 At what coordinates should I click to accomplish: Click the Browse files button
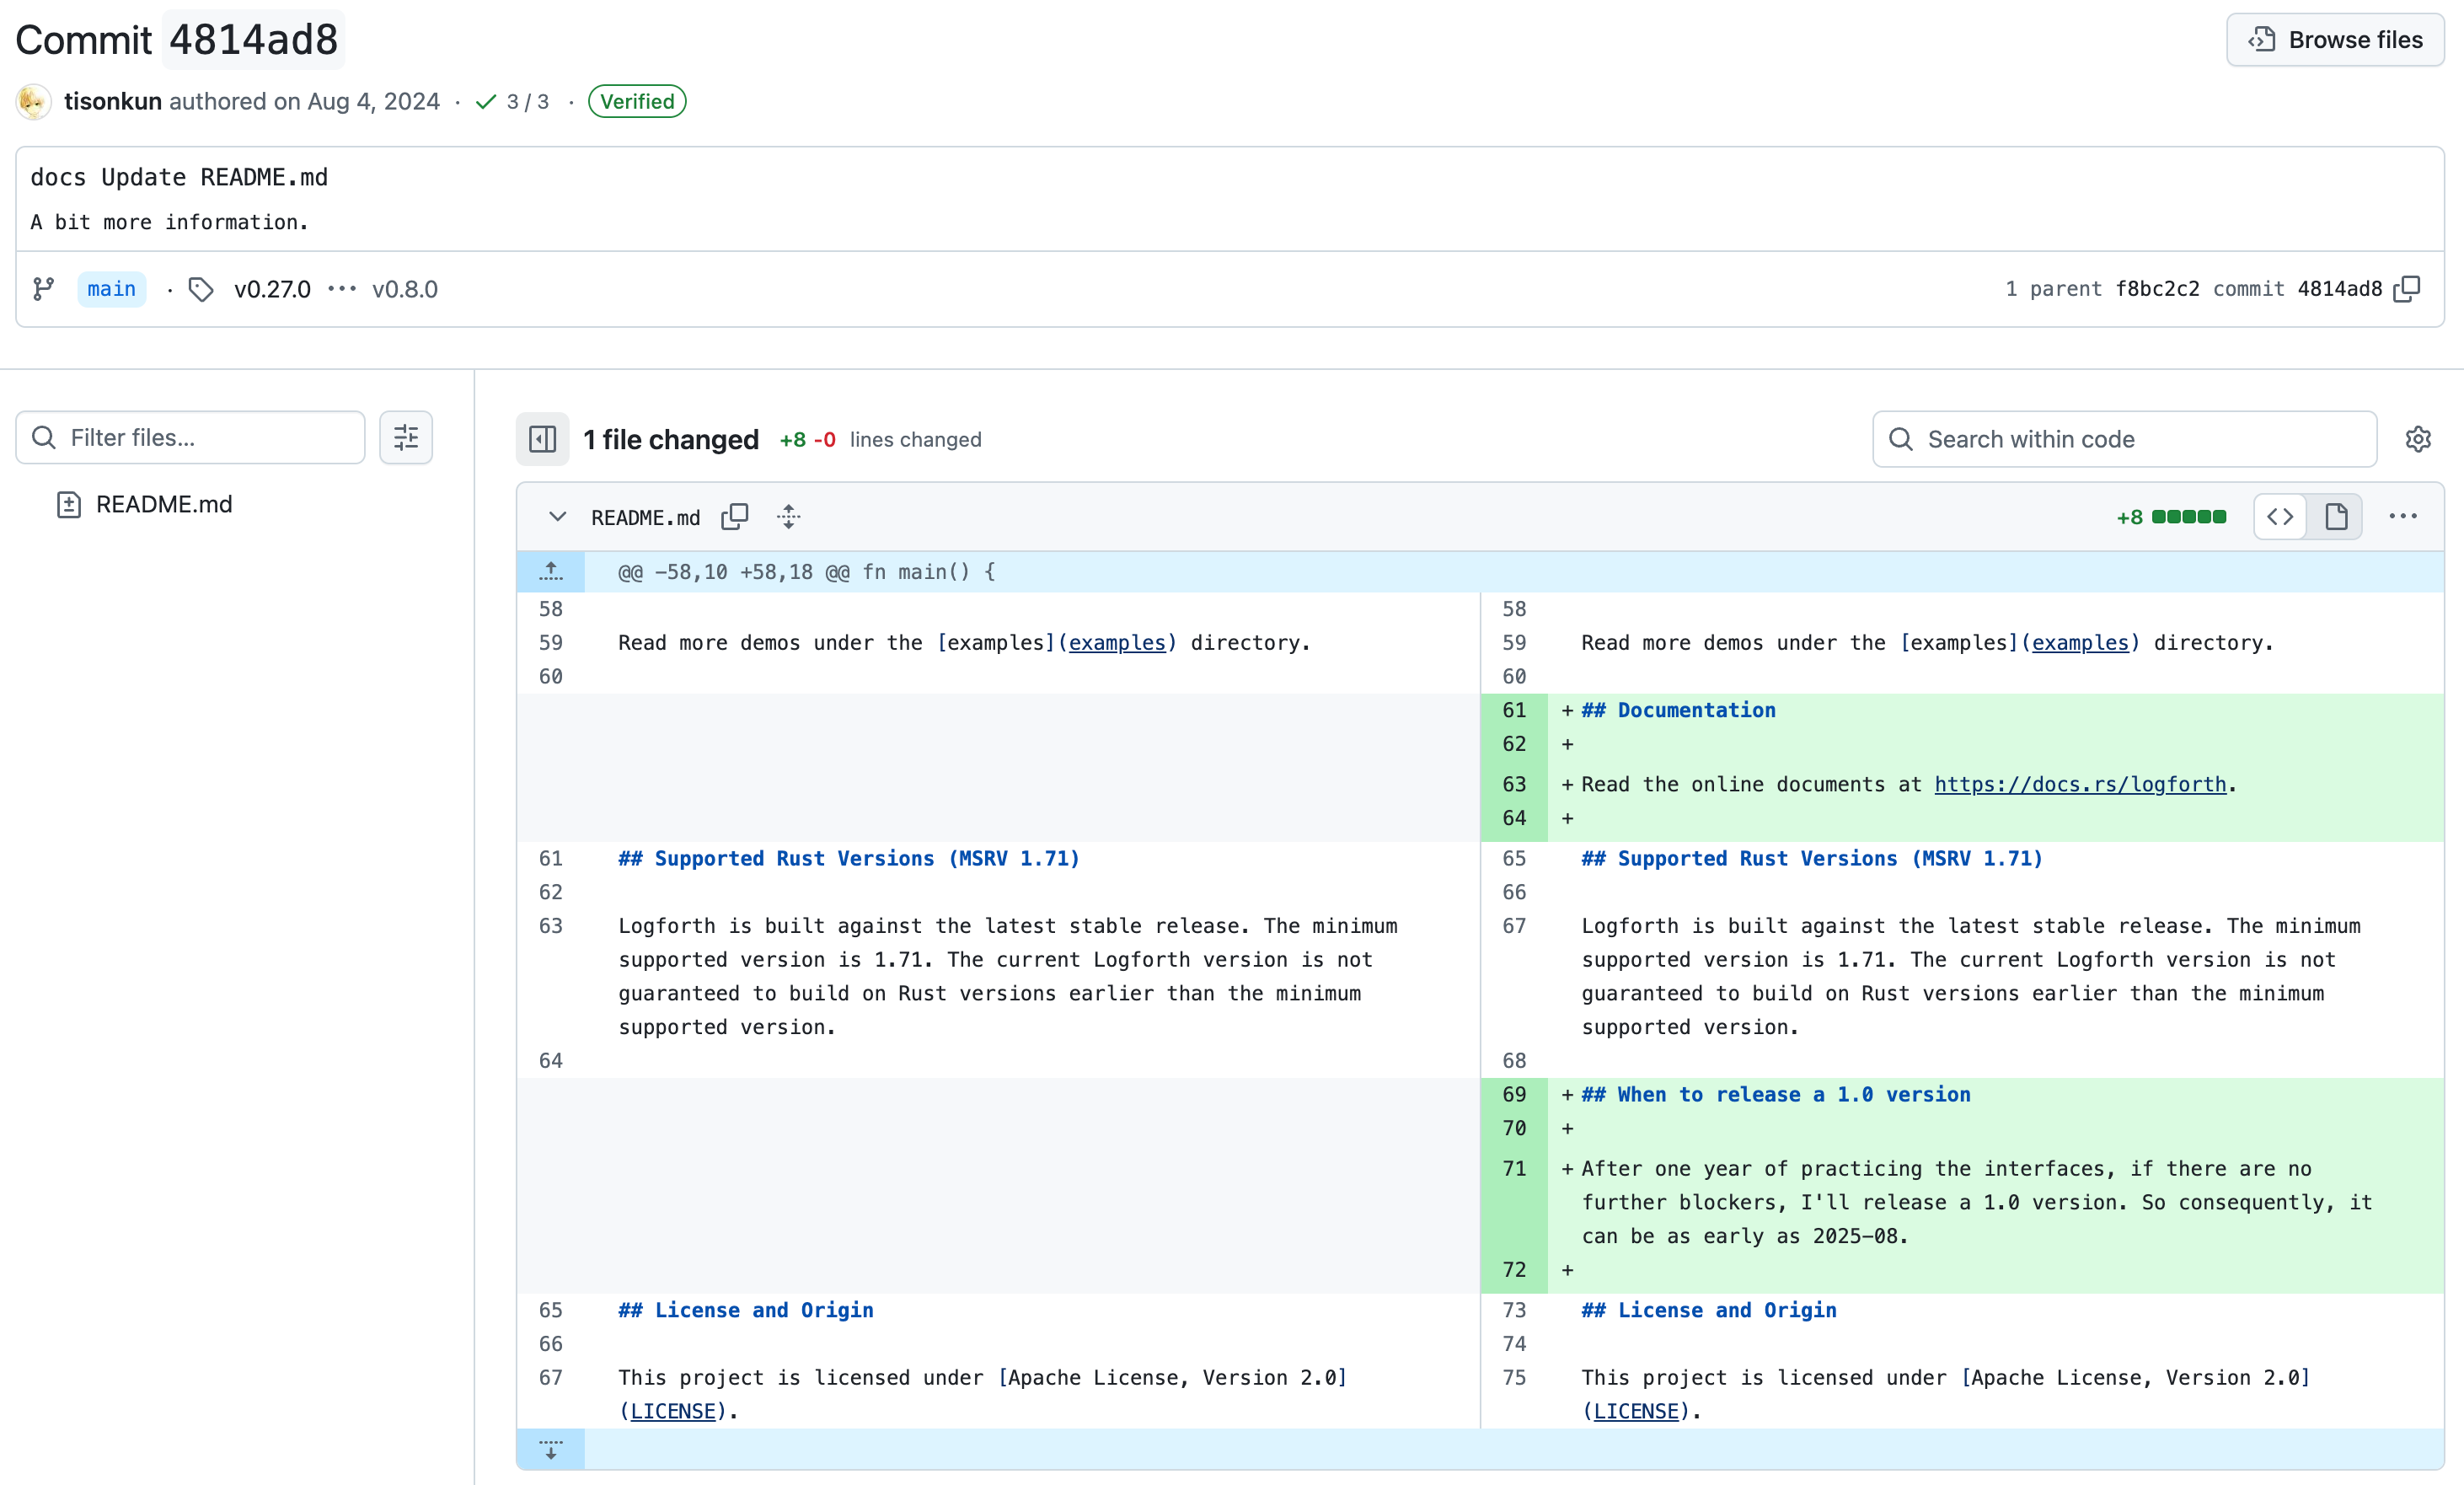tap(2334, 40)
